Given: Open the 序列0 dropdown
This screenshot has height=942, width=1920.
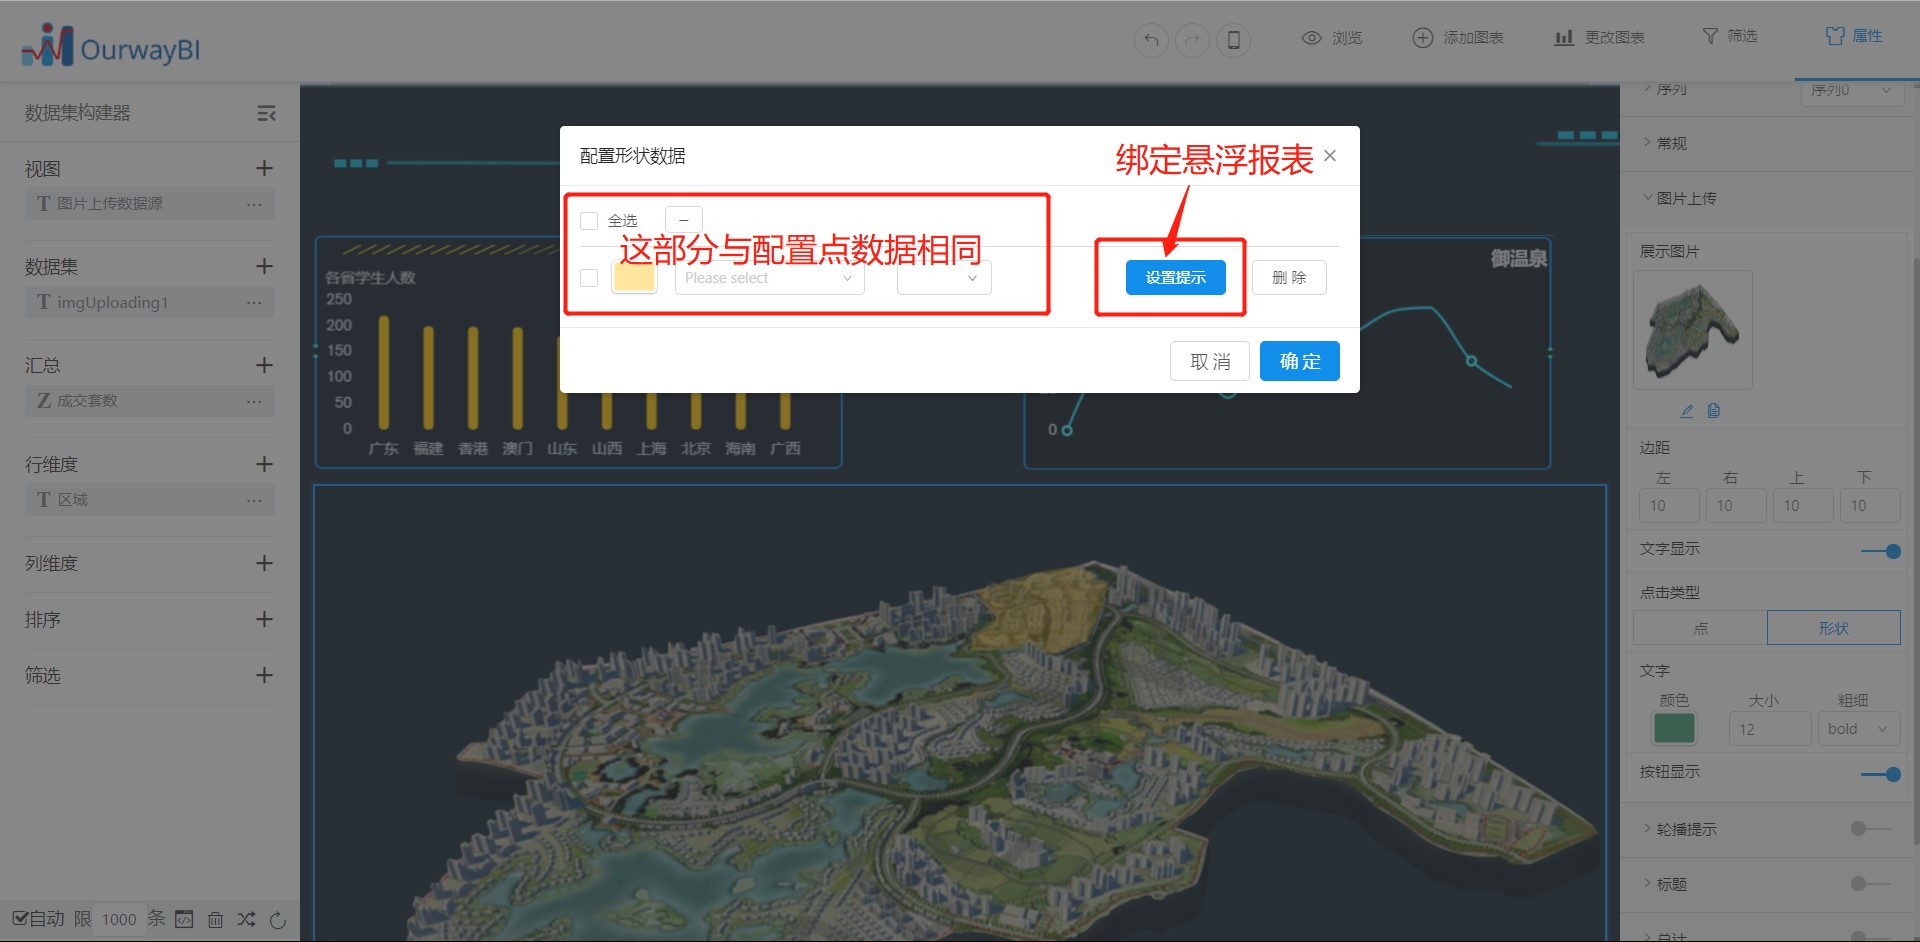Looking at the screenshot, I should [1851, 90].
